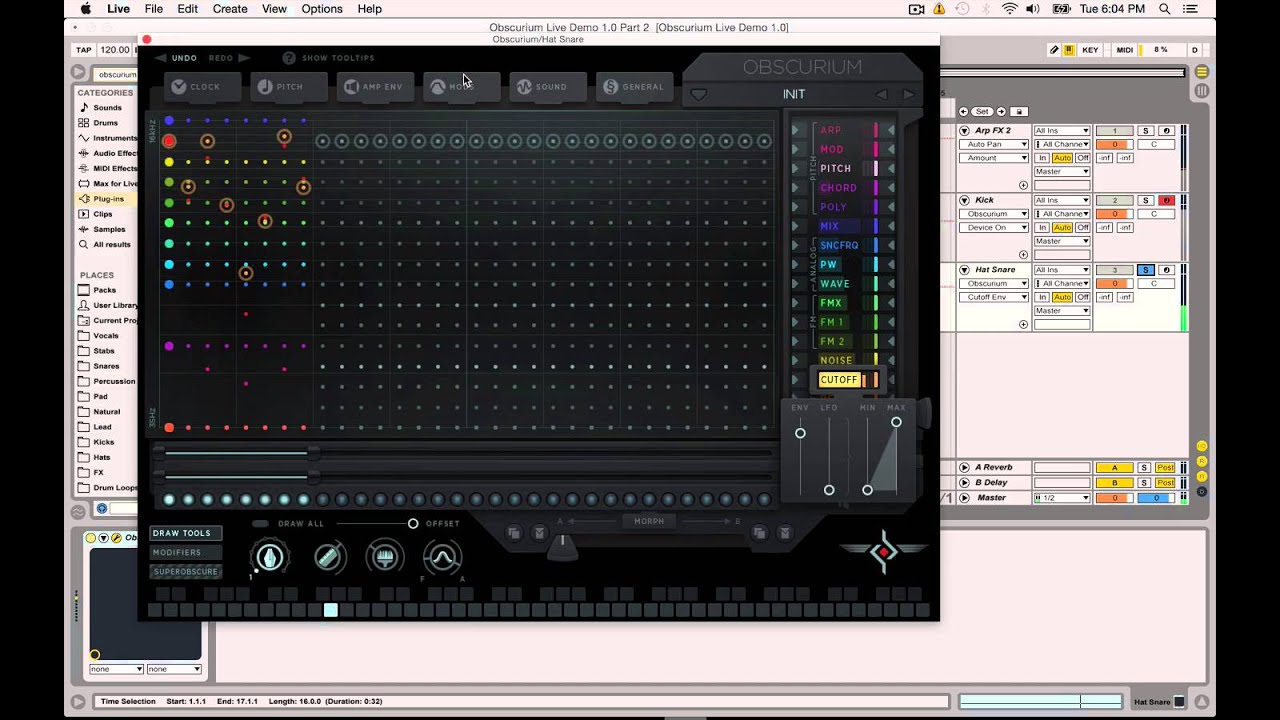Open the Clock tab in Obscurium
The width and height of the screenshot is (1280, 720).
point(203,87)
